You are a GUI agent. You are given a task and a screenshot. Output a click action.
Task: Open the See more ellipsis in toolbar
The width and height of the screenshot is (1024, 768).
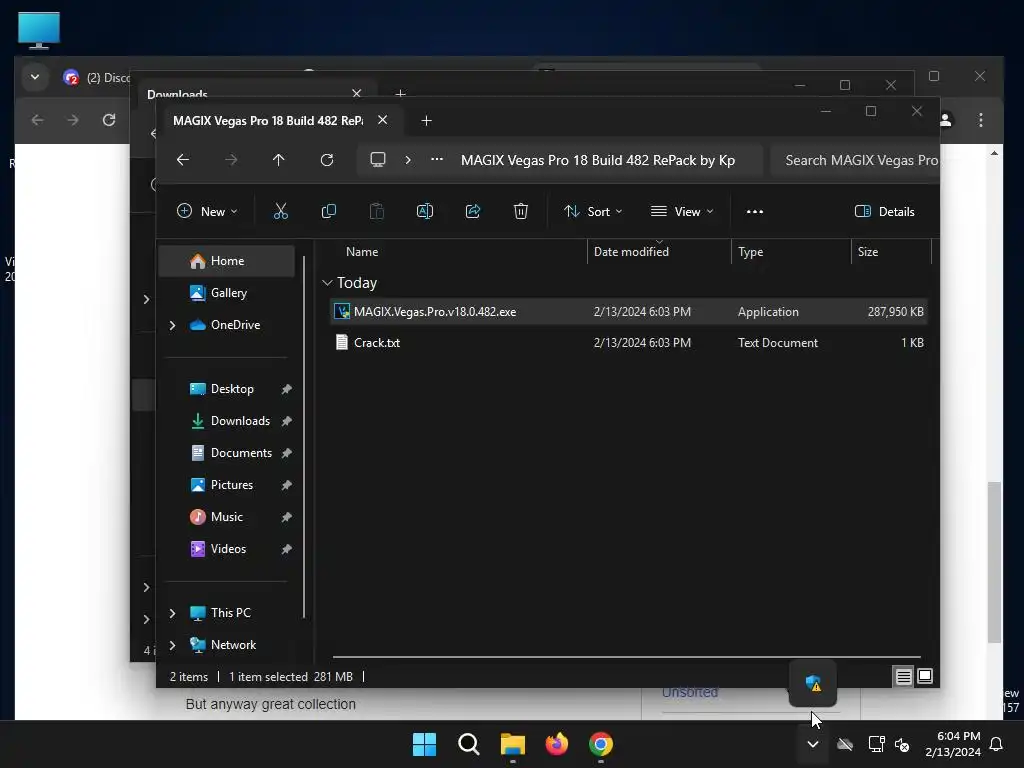coord(755,212)
